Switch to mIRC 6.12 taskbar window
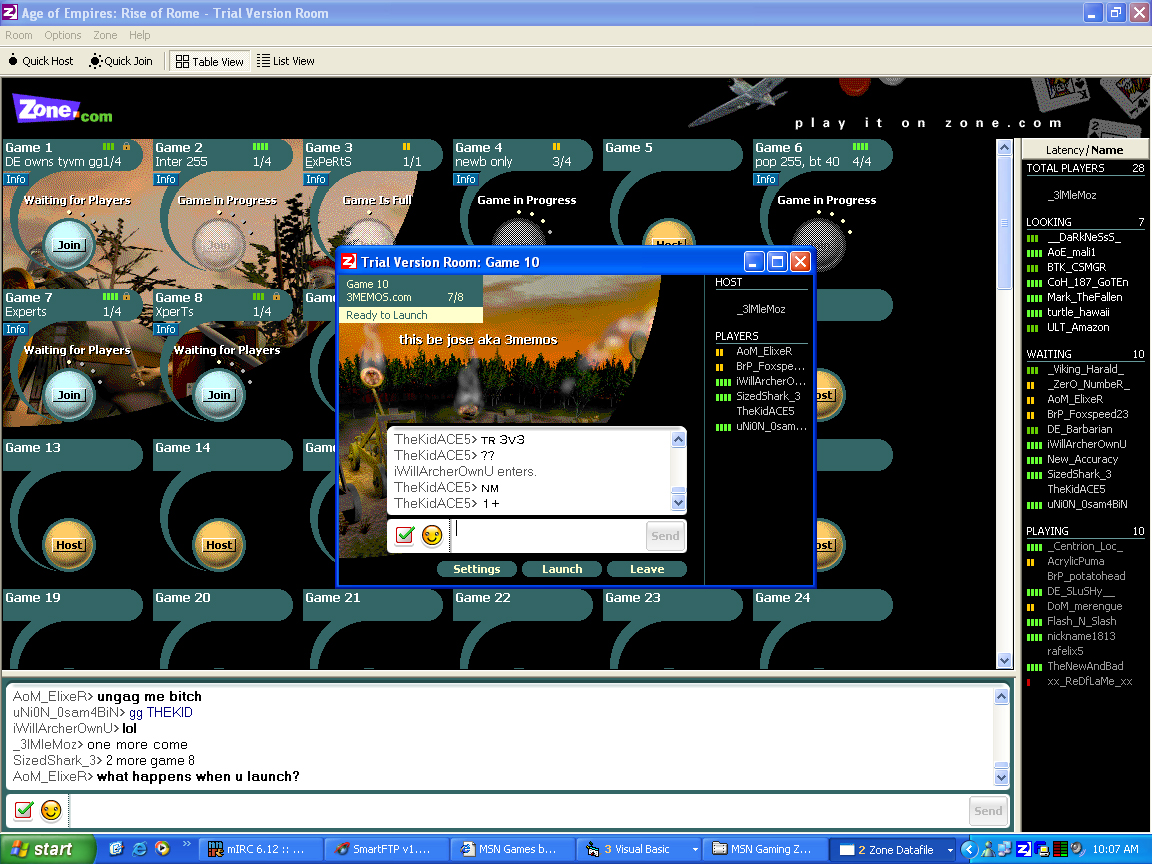The width and height of the screenshot is (1152, 864). coord(260,849)
